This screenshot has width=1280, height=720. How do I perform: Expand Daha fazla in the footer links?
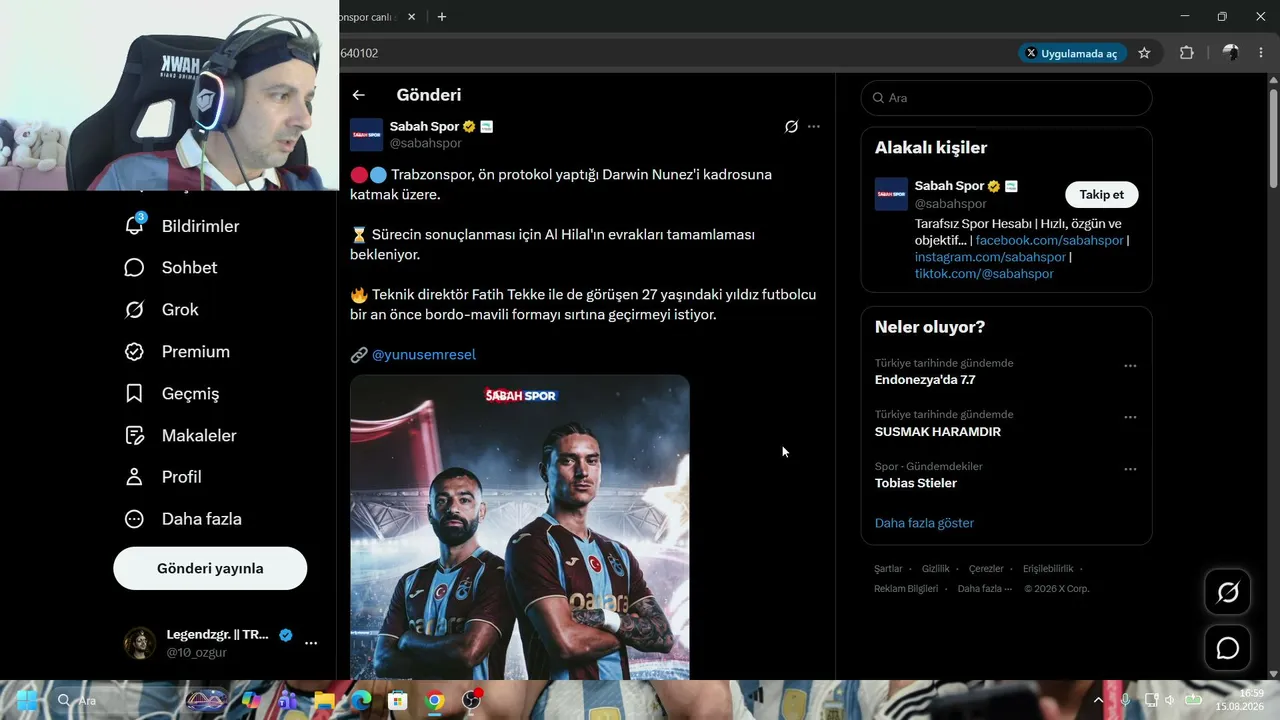click(x=985, y=589)
